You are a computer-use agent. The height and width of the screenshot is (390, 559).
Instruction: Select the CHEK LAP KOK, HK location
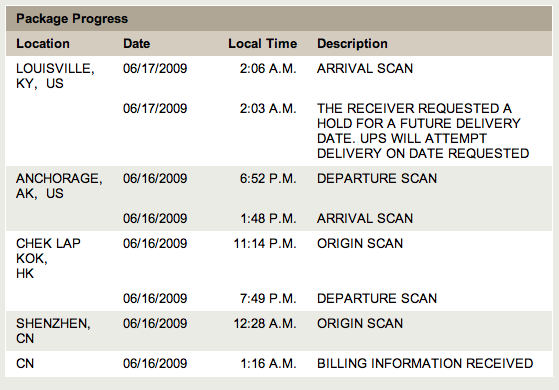click(48, 258)
